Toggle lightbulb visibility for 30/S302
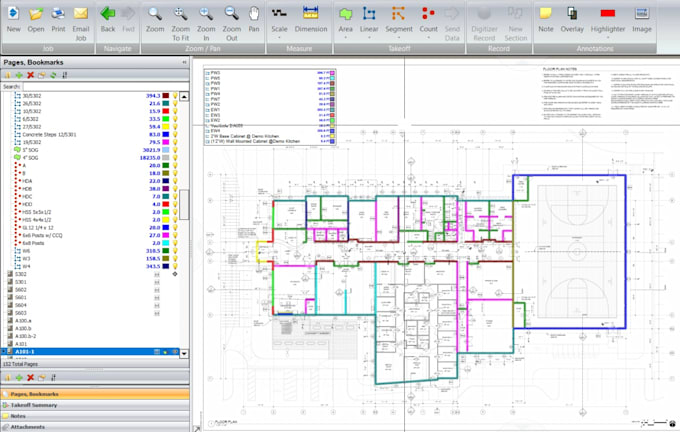The image size is (680, 432). [175, 95]
